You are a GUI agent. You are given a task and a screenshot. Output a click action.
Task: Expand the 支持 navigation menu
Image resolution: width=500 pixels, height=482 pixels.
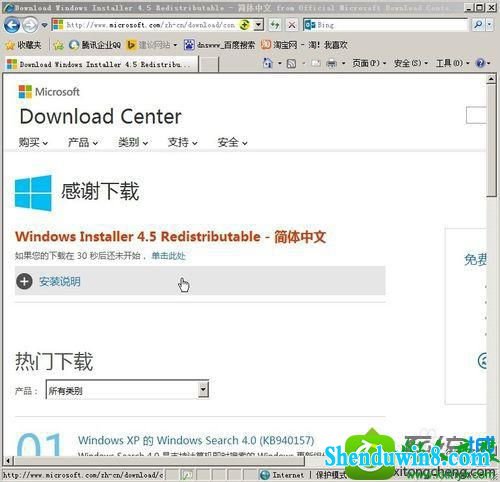[x=182, y=142]
